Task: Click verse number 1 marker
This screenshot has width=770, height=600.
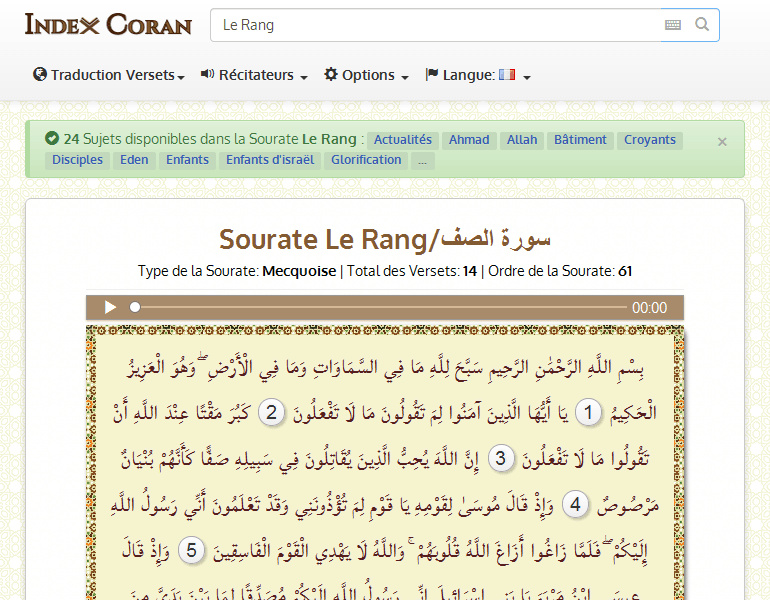Action: point(590,413)
